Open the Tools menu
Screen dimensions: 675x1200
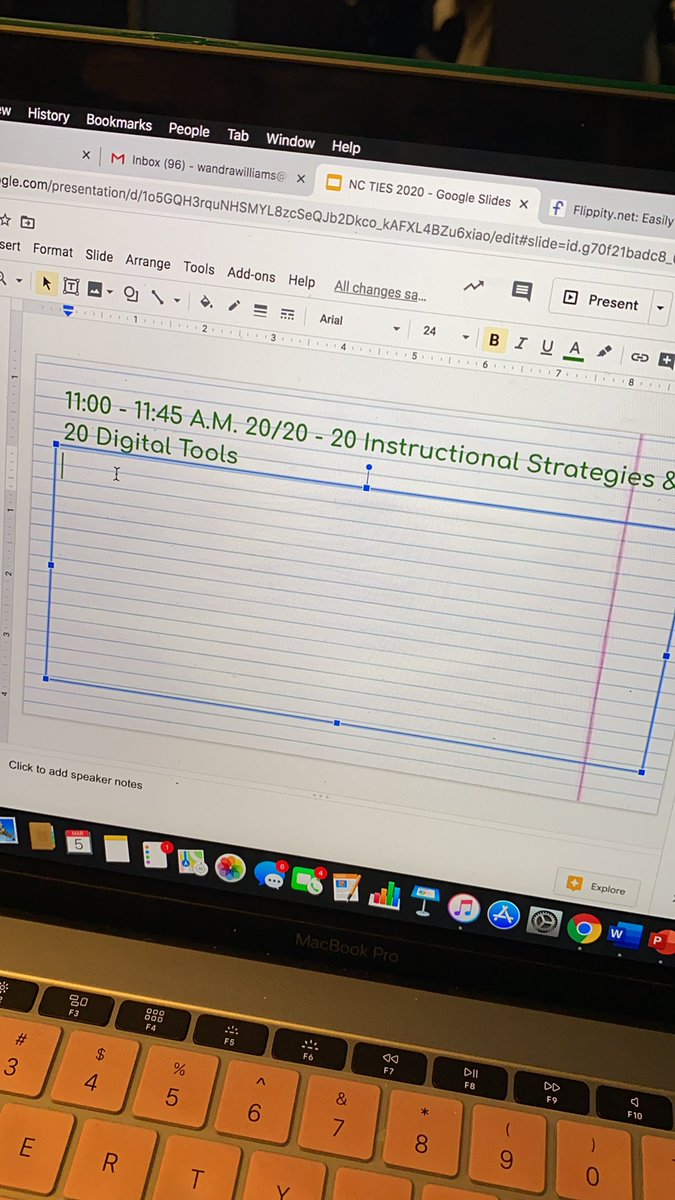(x=199, y=267)
